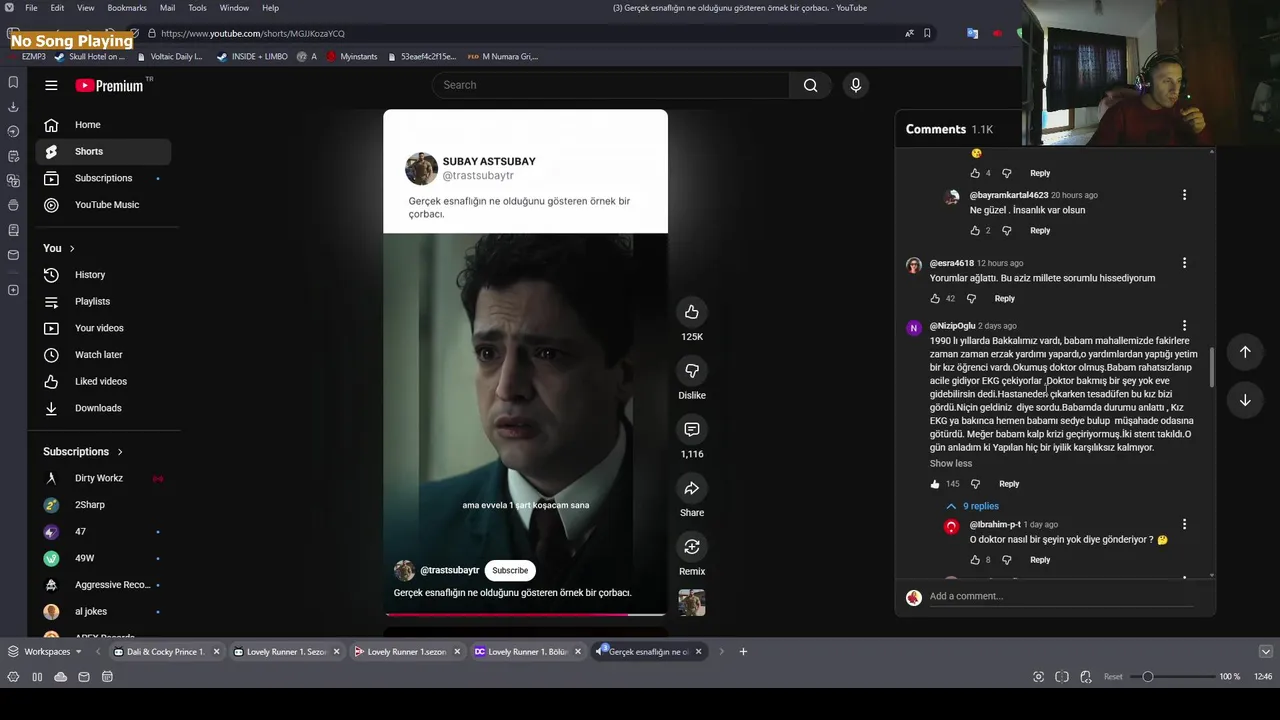The image size is (1280, 720).
Task: Focus the YouTube search field
Action: pos(610,85)
